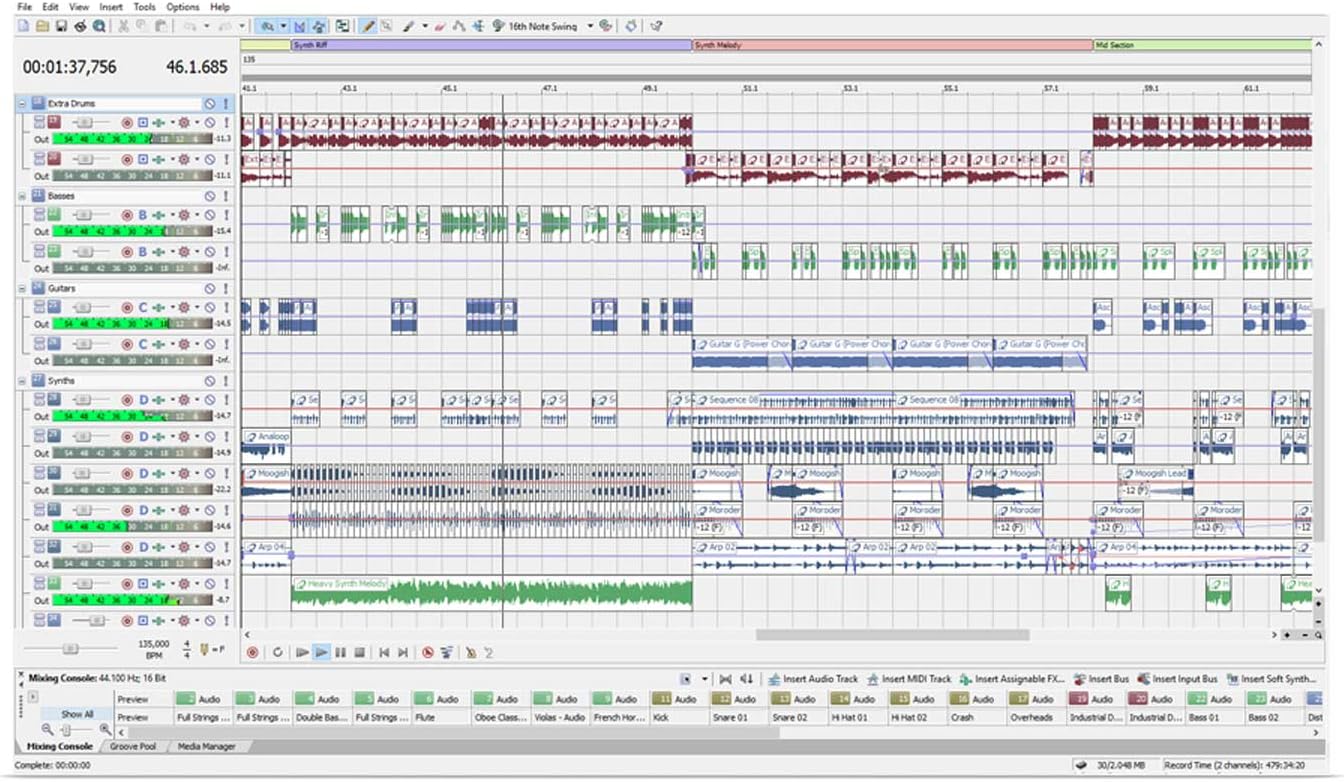Viewport: 1344px width, 782px height.
Task: Click the Show All button in Mixing Console
Action: pyautogui.click(x=80, y=713)
